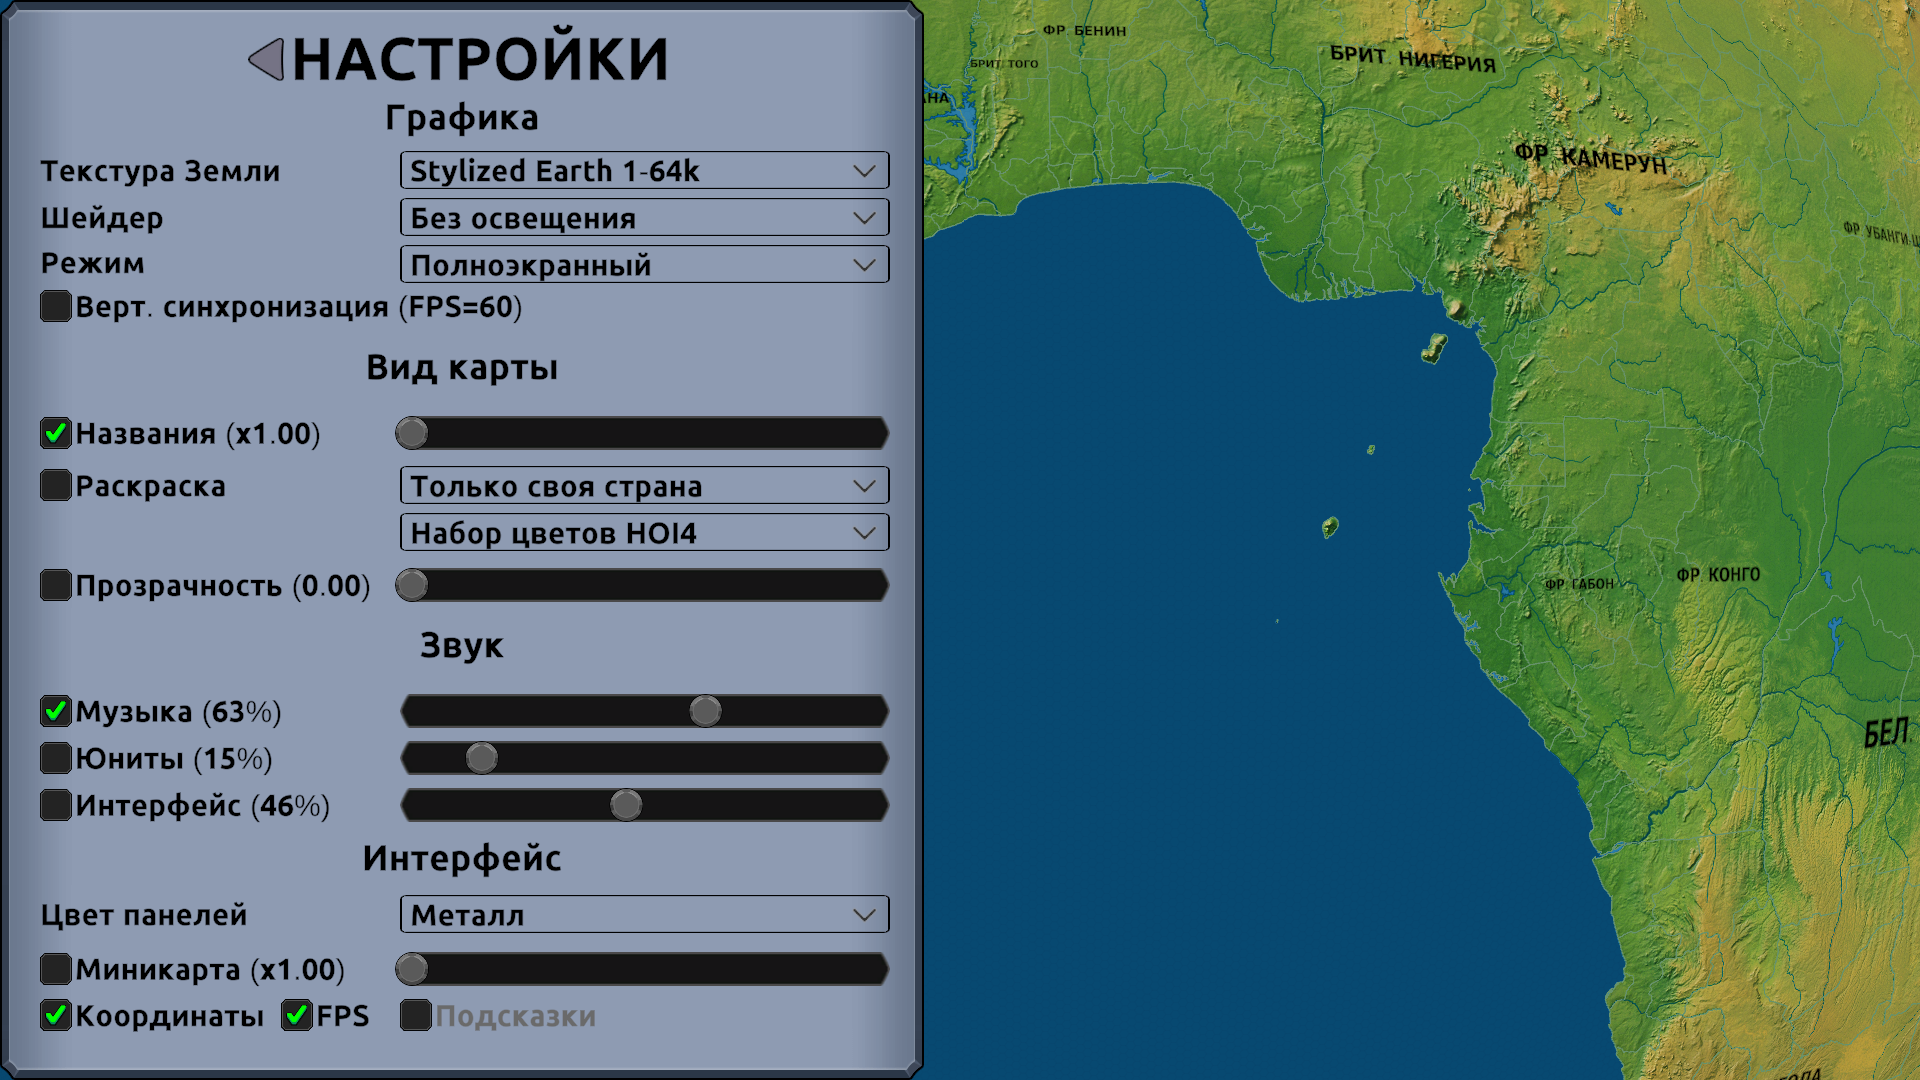Open the Цвет панелей Металл dropdown

pyautogui.click(x=644, y=915)
